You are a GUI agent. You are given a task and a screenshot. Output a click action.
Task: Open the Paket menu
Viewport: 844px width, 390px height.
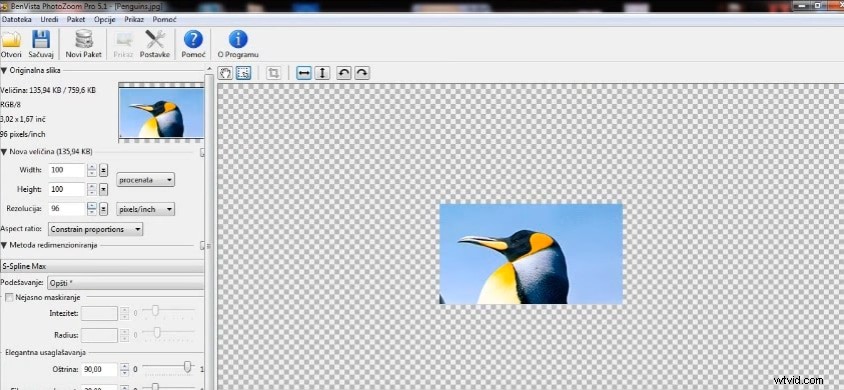(76, 19)
